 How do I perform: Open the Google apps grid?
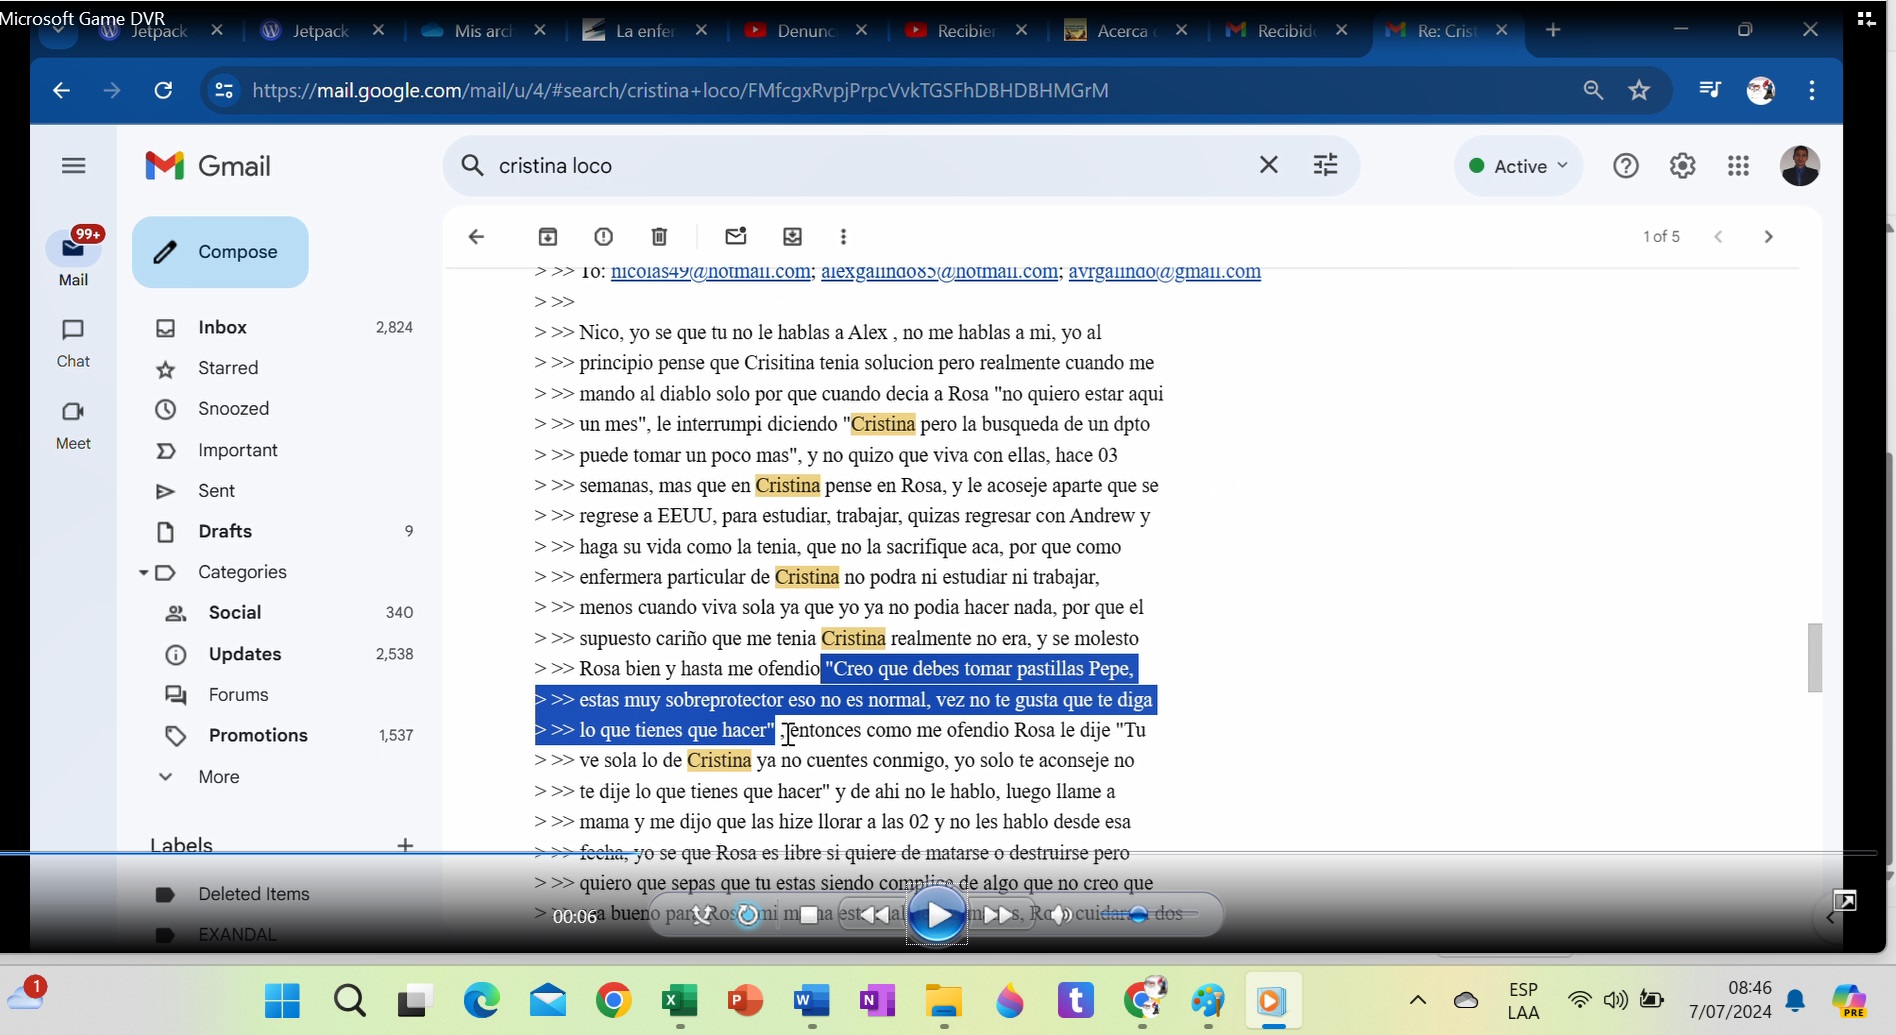pyautogui.click(x=1738, y=166)
